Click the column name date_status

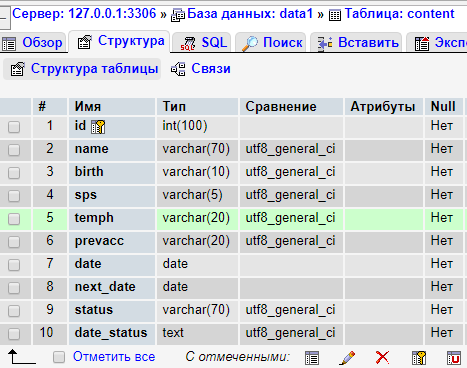[x=111, y=333]
